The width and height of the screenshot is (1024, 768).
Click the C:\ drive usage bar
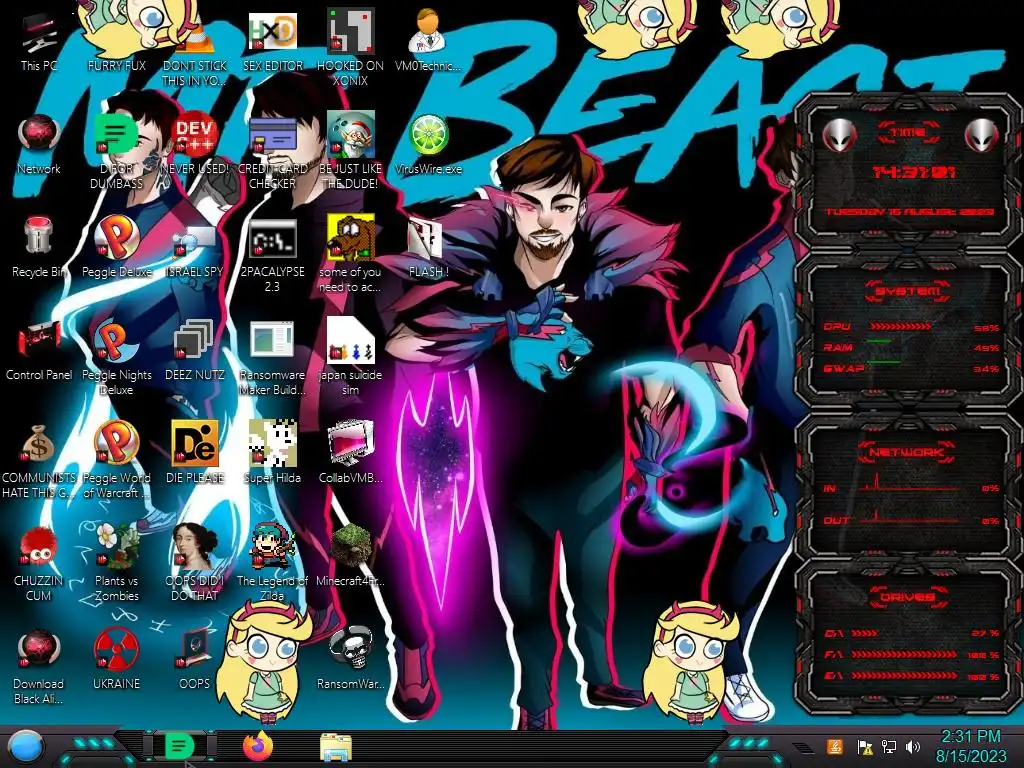click(x=865, y=633)
